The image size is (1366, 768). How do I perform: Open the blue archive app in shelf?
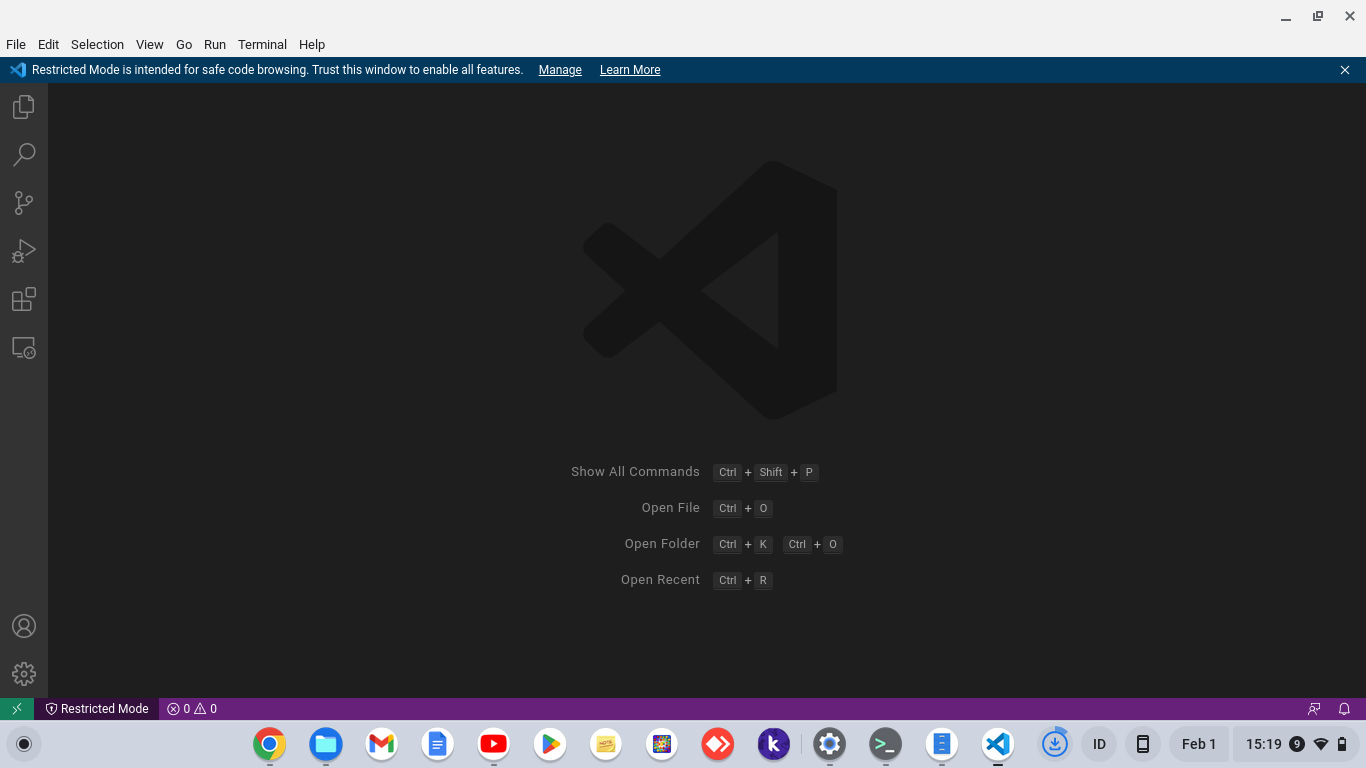(x=942, y=744)
